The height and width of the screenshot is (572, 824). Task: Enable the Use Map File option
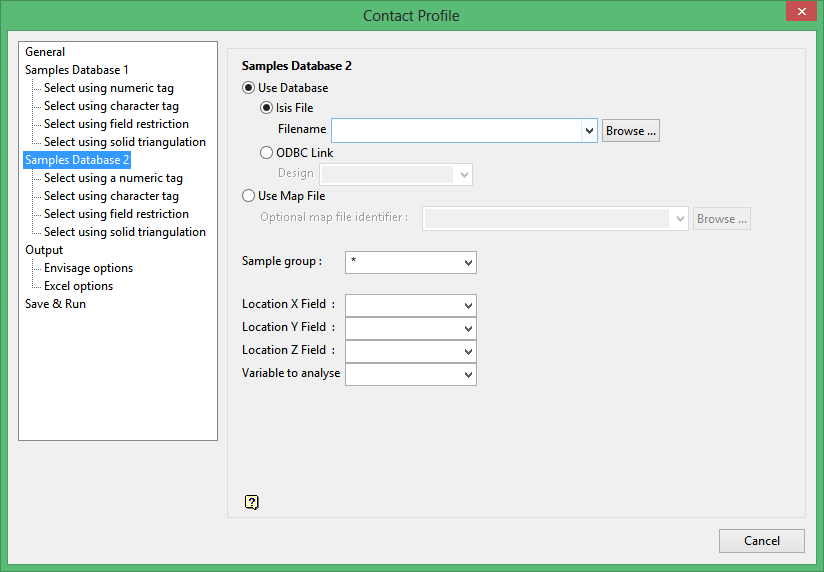(x=249, y=196)
